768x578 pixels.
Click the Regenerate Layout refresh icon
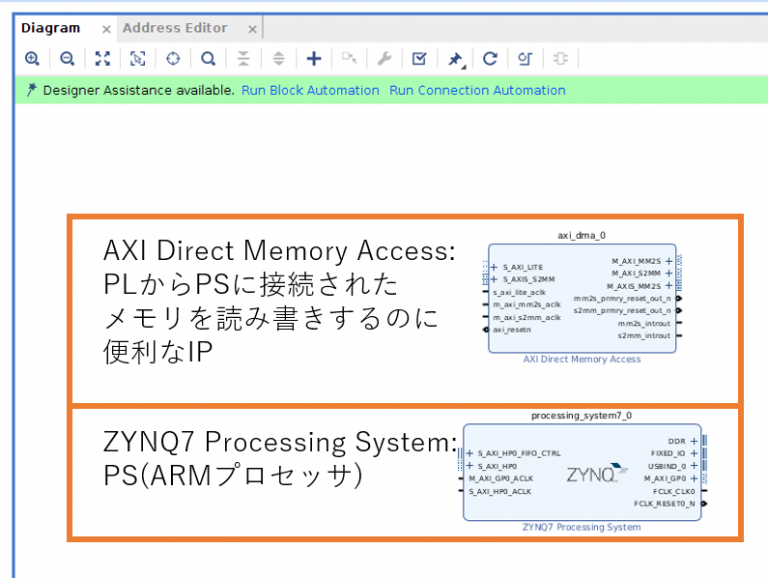coord(490,59)
